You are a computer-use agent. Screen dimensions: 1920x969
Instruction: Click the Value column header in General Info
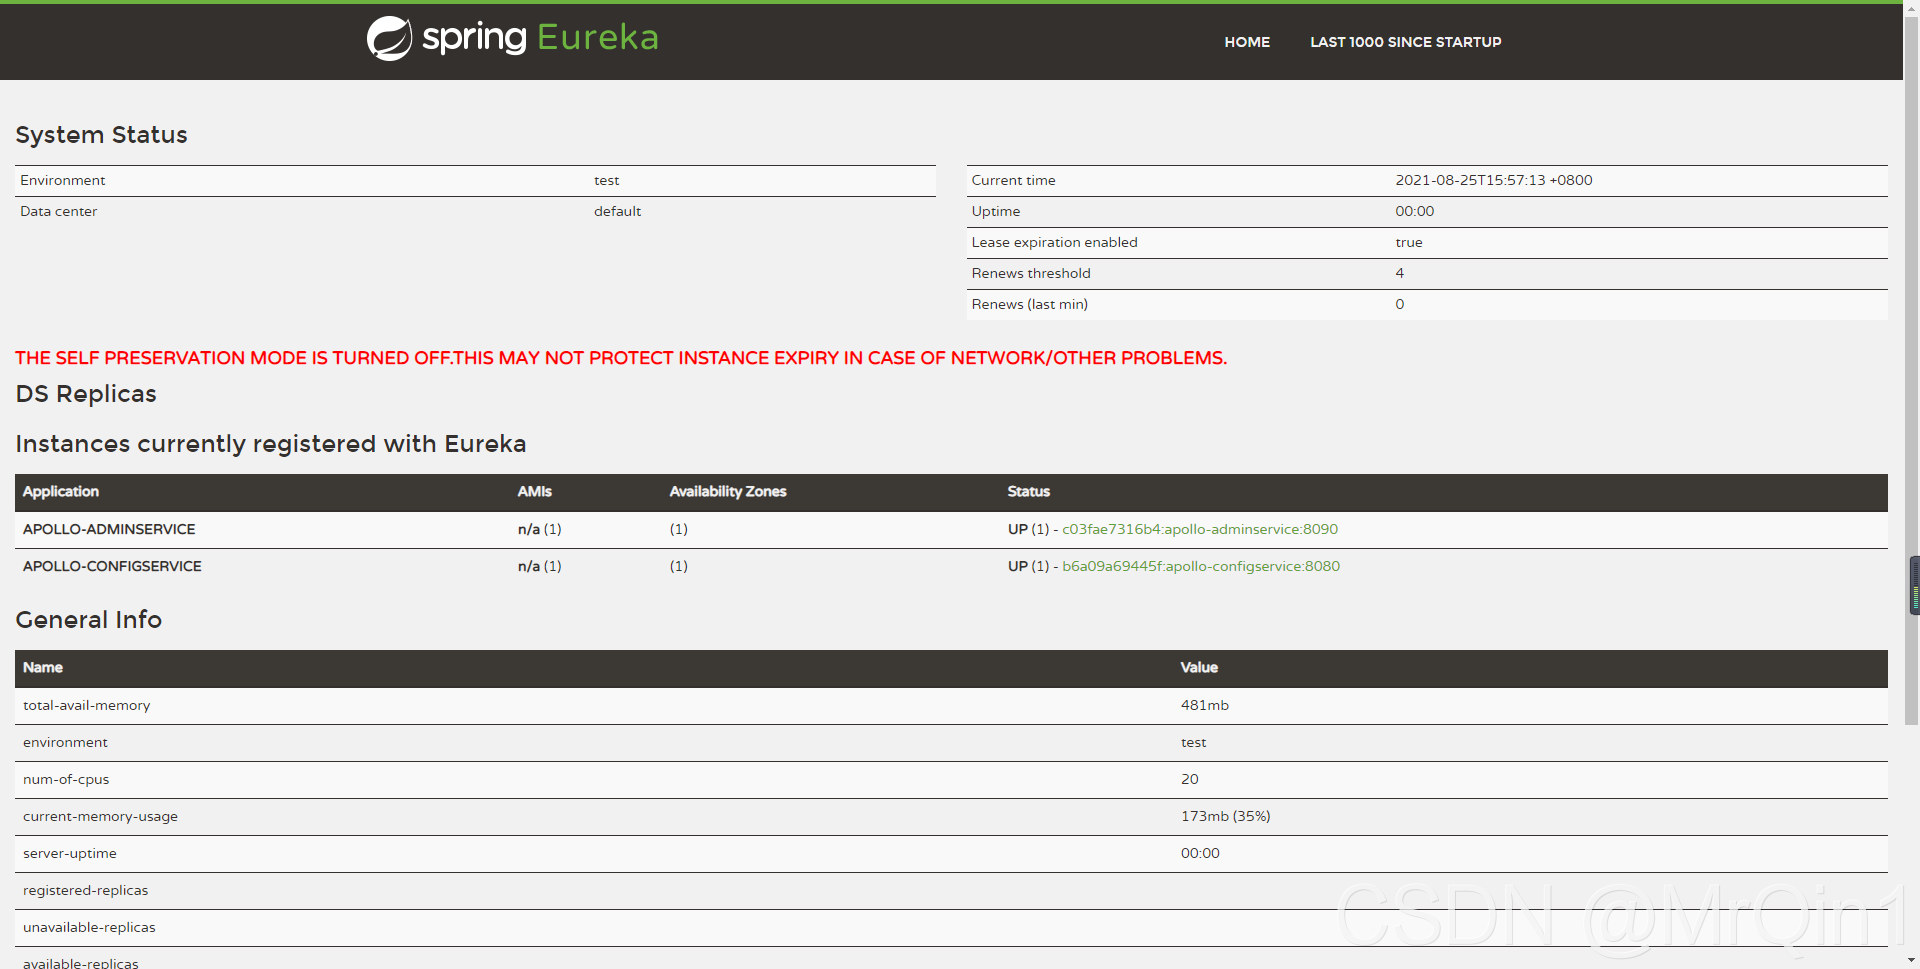(1199, 667)
